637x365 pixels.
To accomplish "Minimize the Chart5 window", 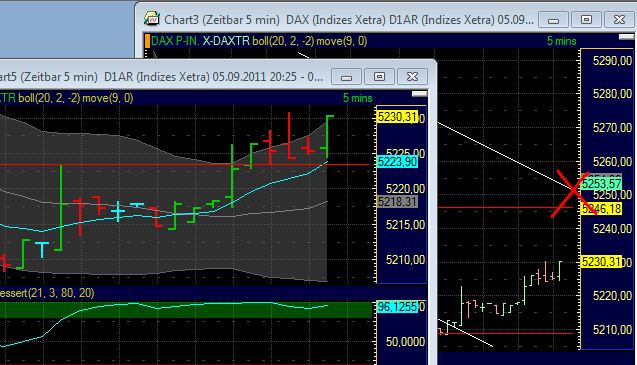I will coord(346,76).
